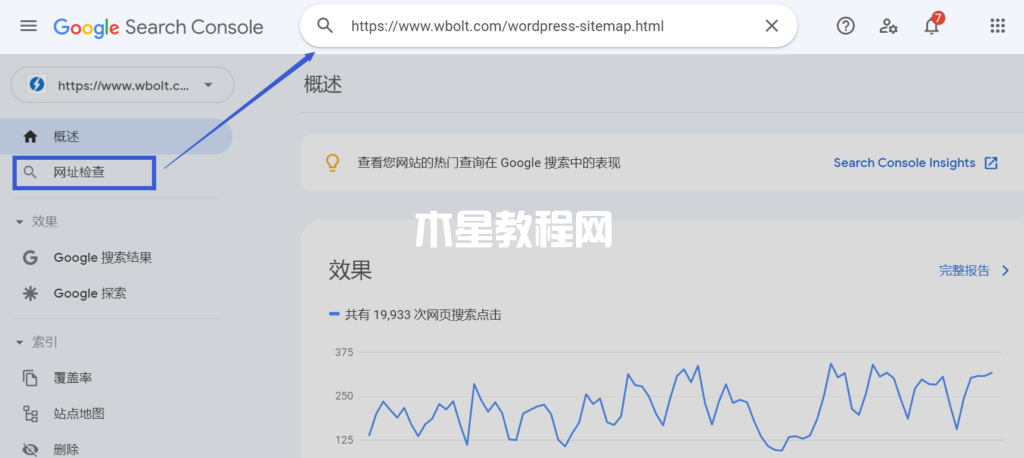Select 概述 in the sidebar

(116, 137)
